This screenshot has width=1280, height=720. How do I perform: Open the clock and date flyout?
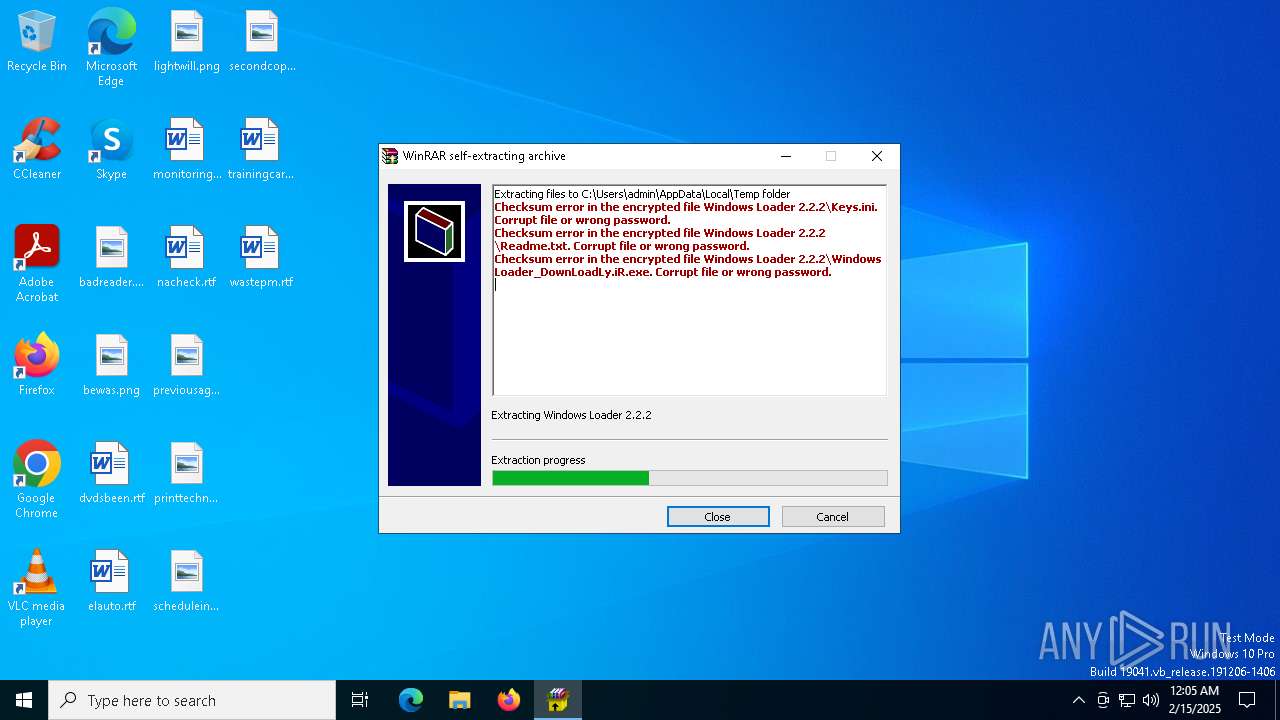1194,700
